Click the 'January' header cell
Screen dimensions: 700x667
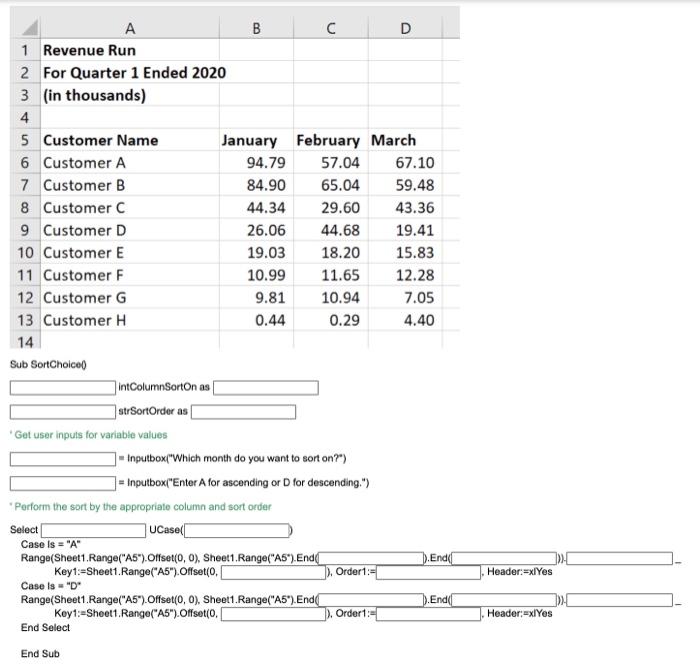click(x=256, y=140)
